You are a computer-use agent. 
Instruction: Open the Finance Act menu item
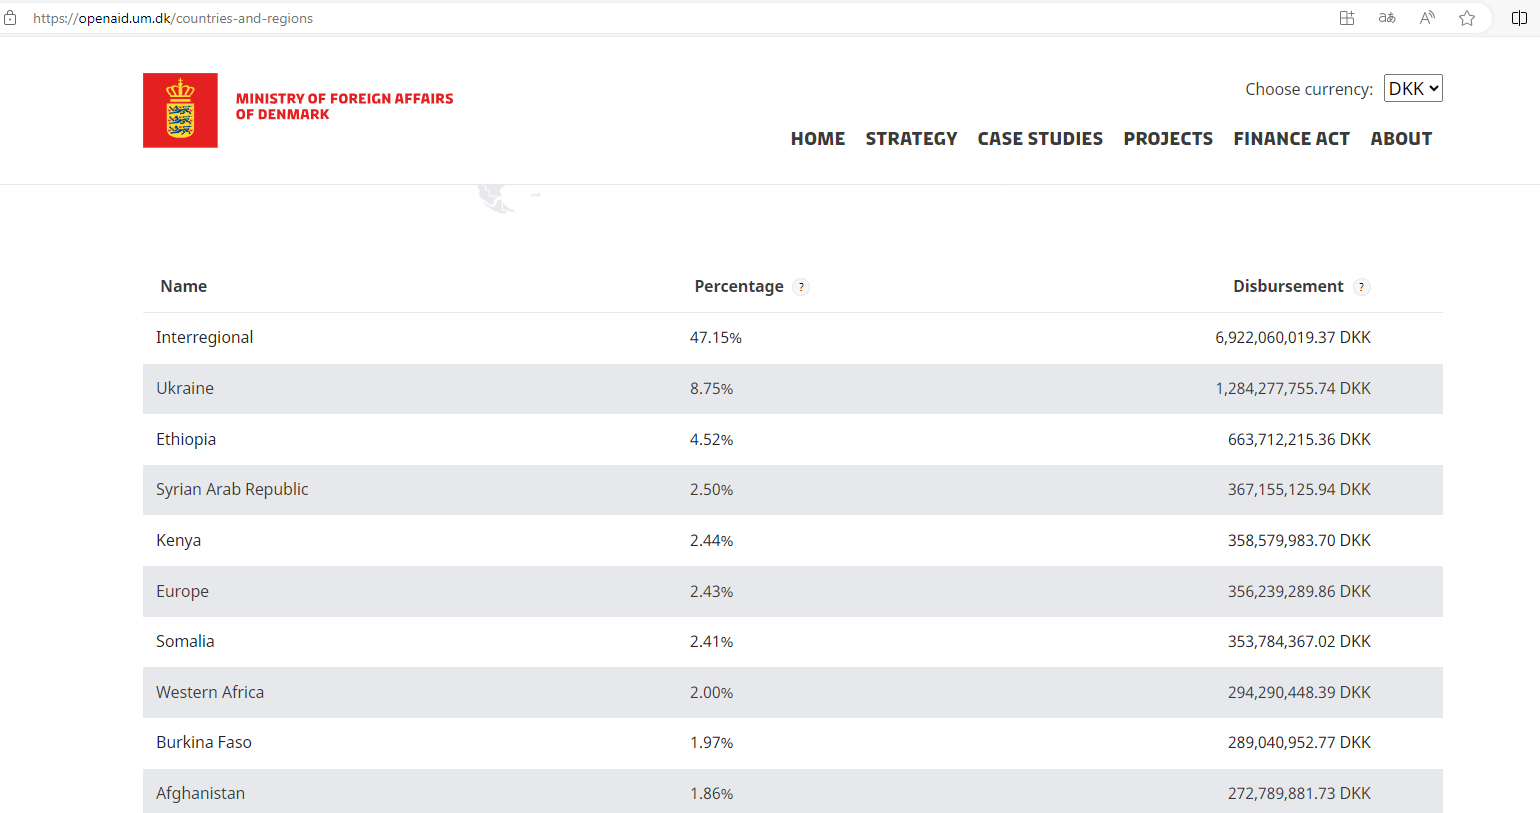[1291, 139]
